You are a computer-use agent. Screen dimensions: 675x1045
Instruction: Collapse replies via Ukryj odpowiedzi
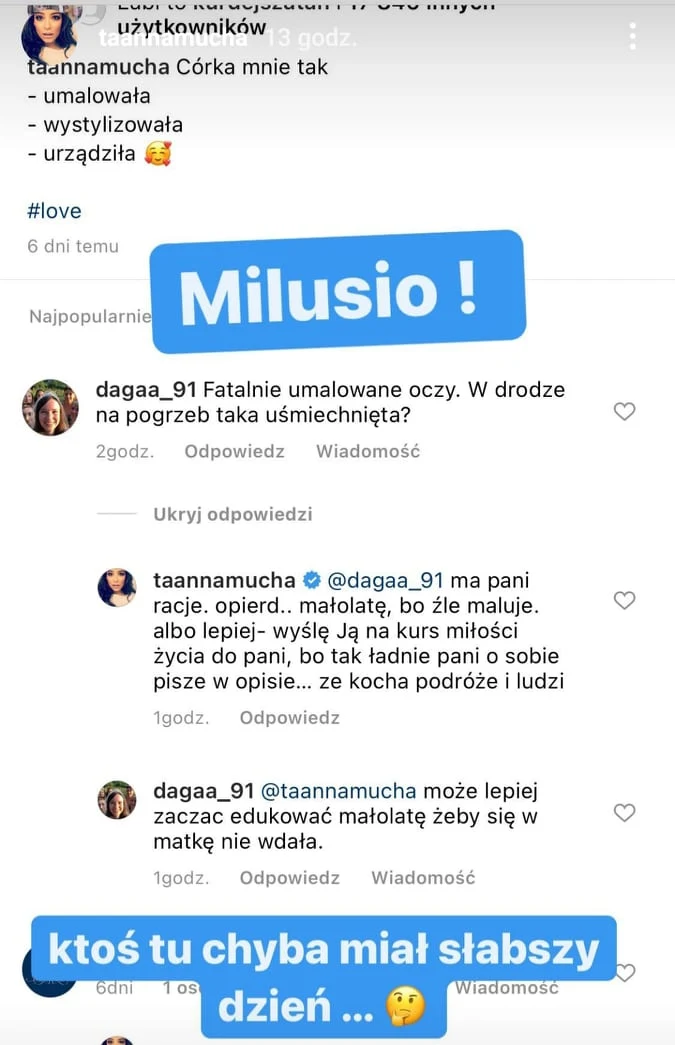pos(232,514)
